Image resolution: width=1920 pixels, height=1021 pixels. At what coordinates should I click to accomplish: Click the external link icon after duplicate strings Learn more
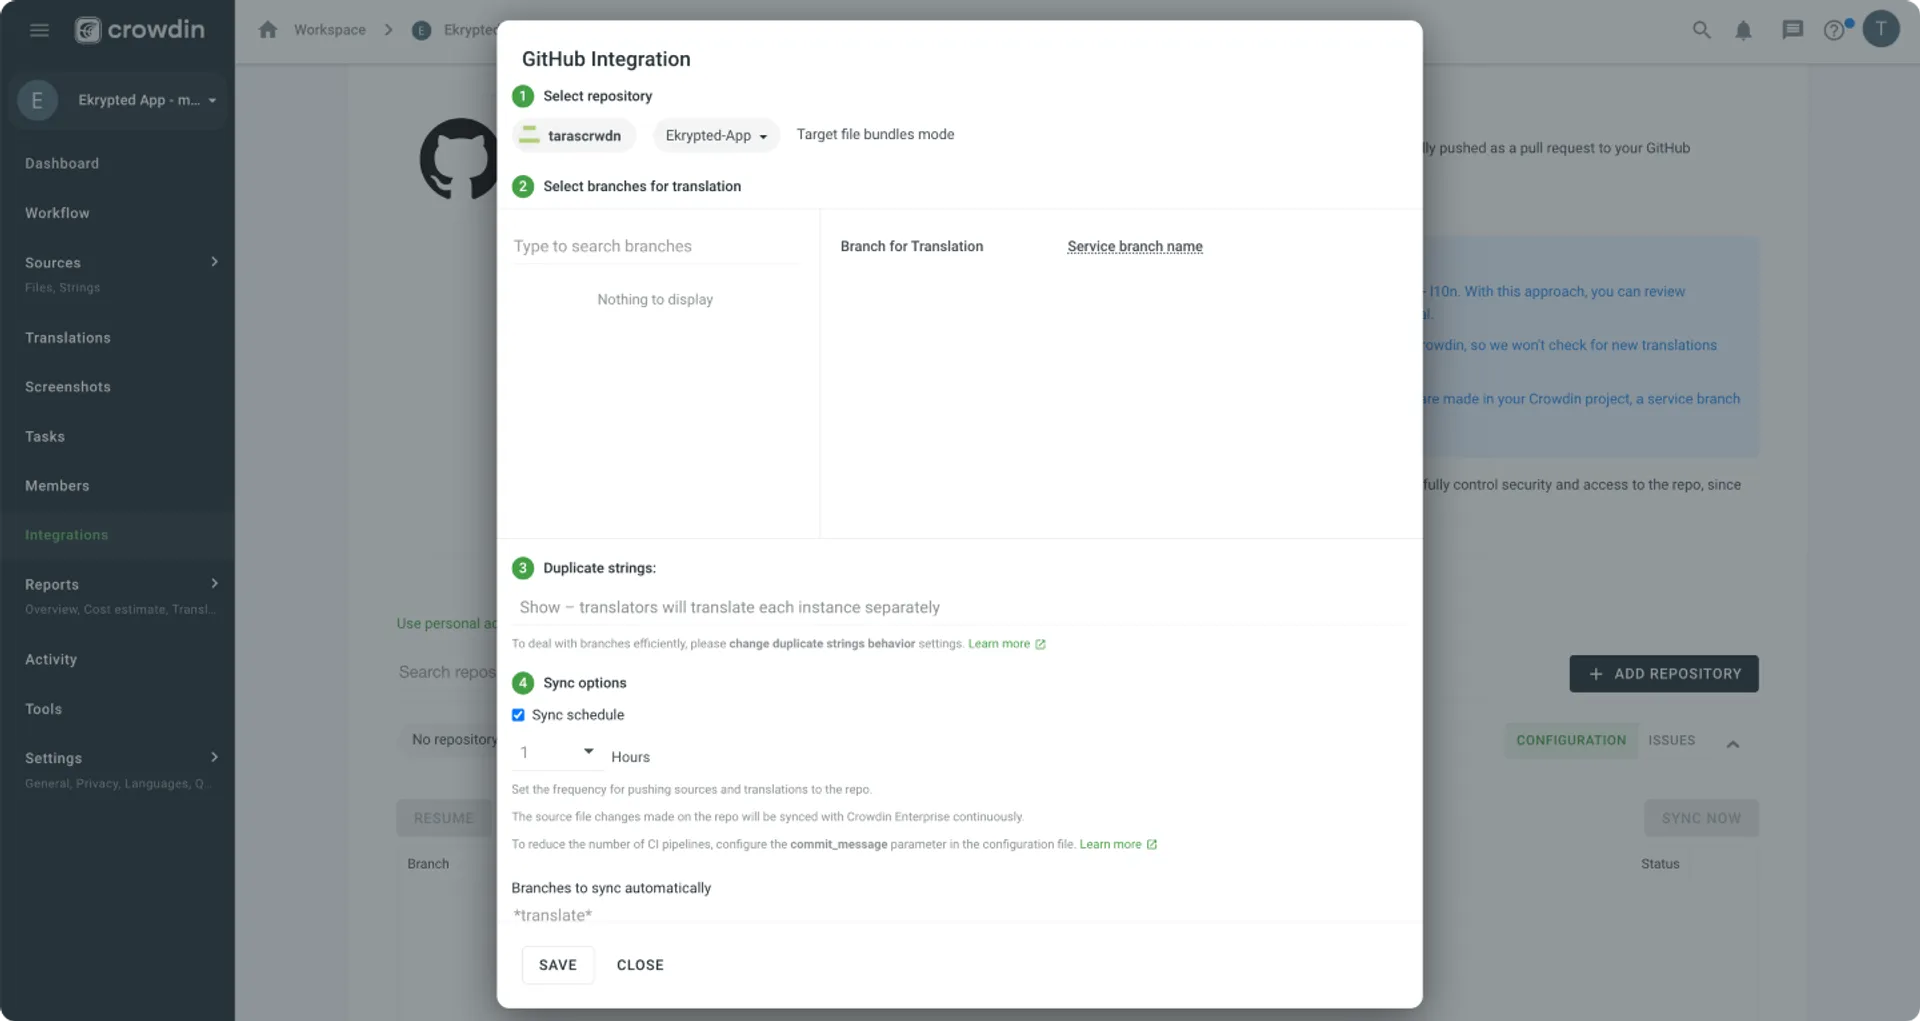tap(1040, 644)
